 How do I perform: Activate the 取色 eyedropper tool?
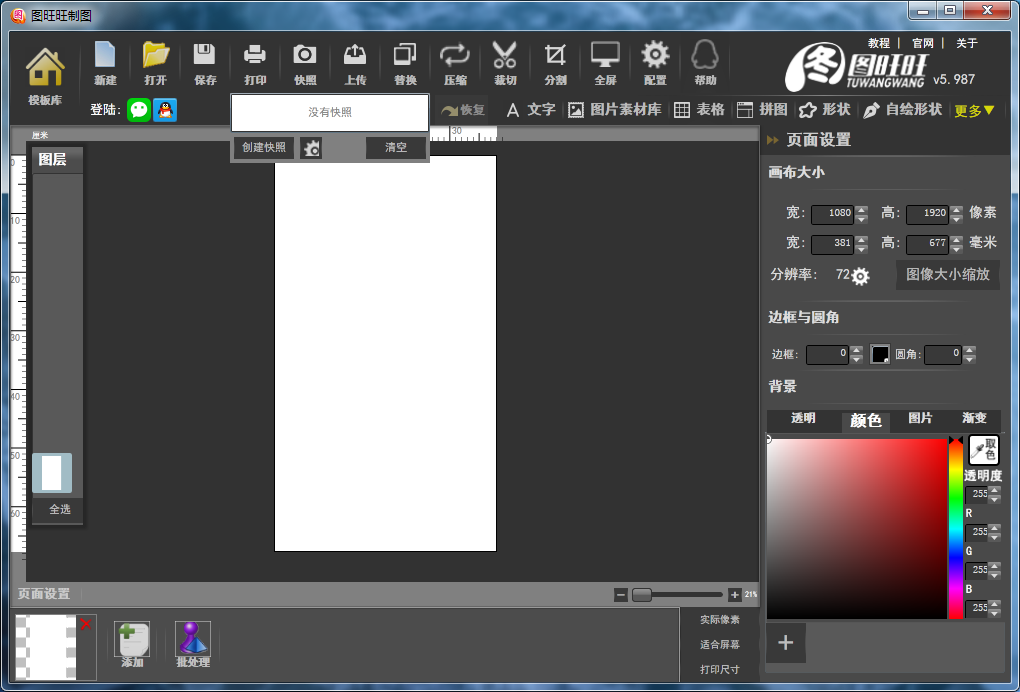984,449
